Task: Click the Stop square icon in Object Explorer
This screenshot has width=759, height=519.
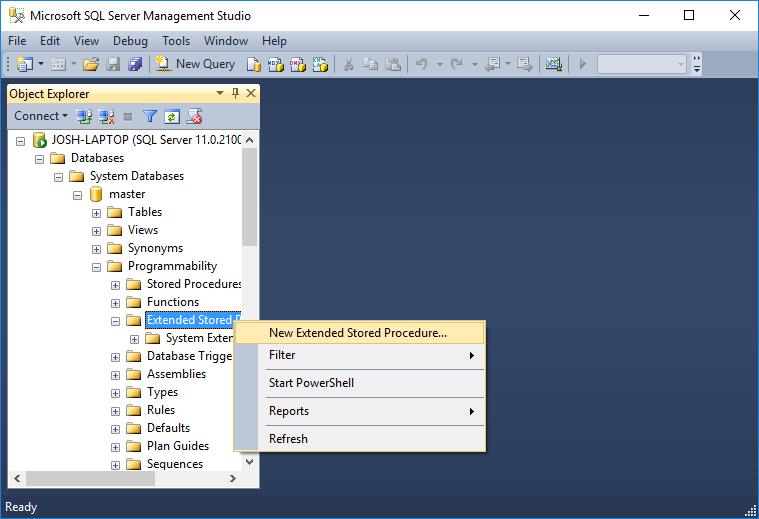Action: (x=128, y=116)
